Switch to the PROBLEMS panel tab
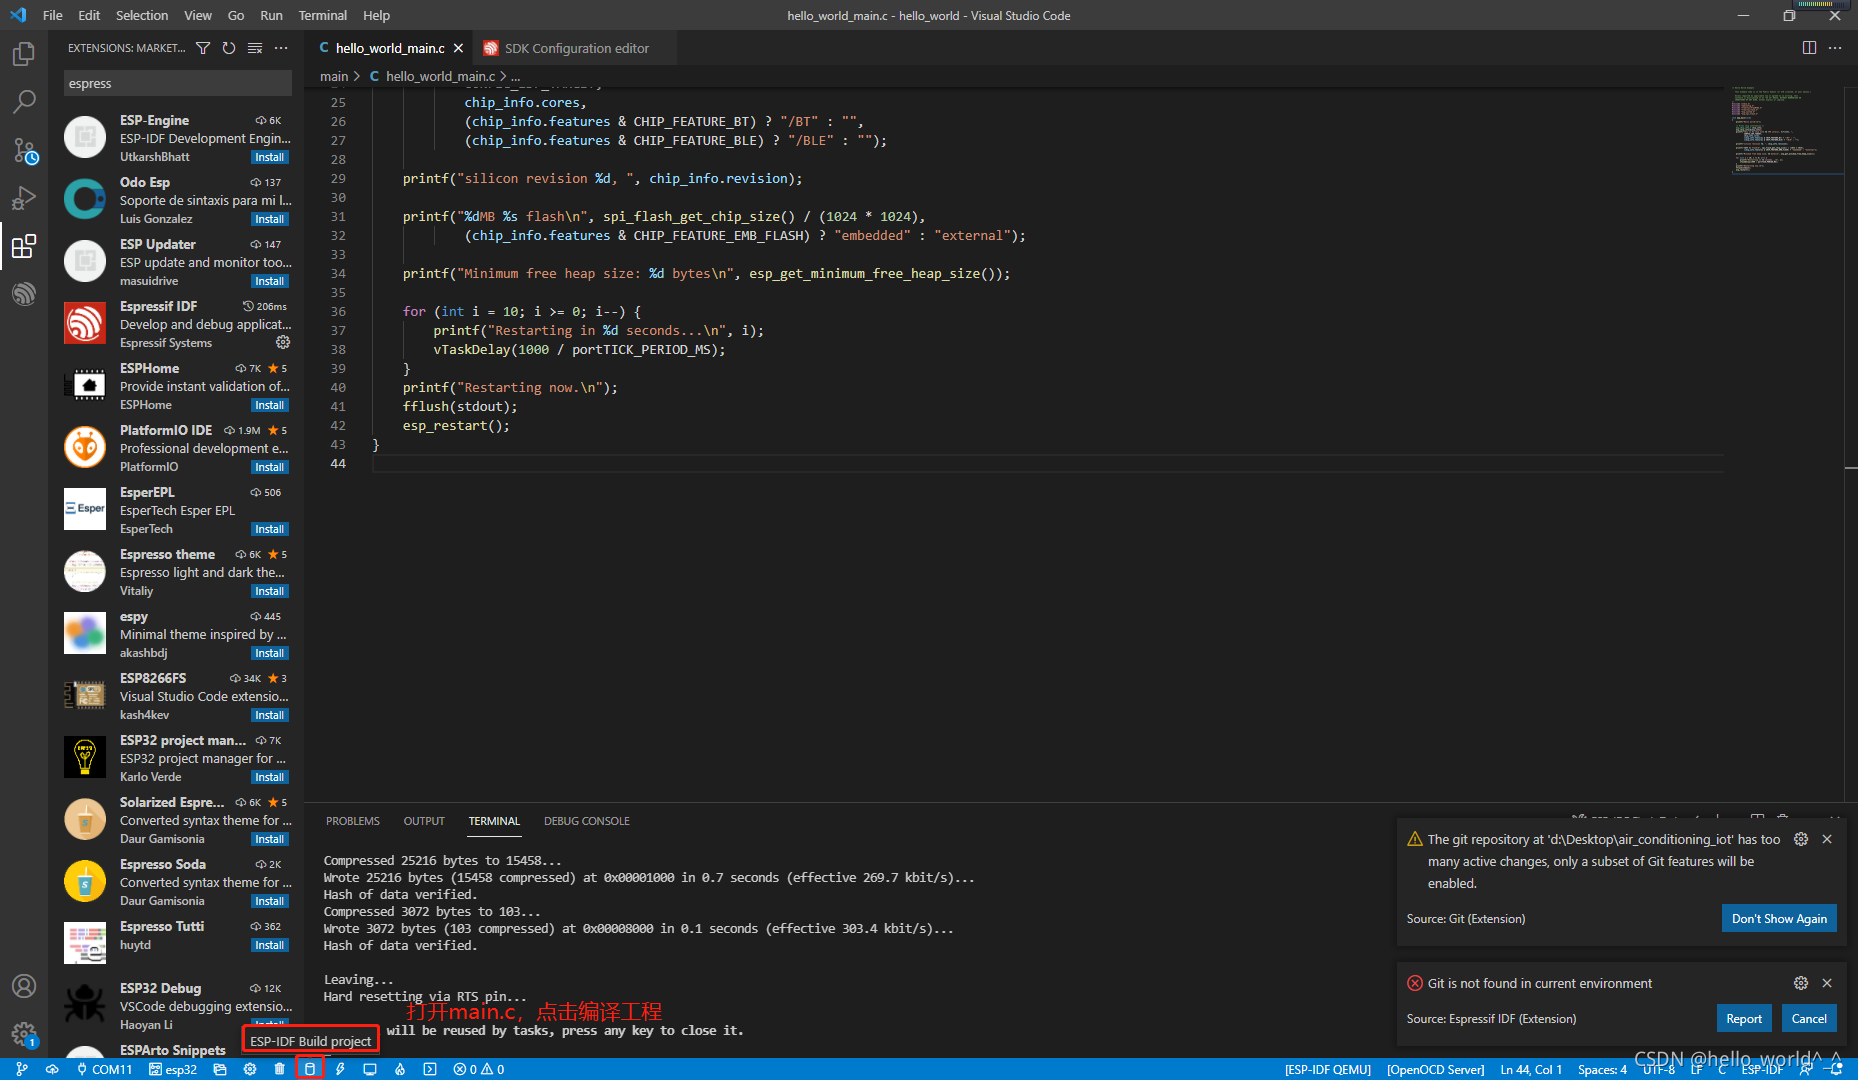The width and height of the screenshot is (1858, 1080). 353,821
